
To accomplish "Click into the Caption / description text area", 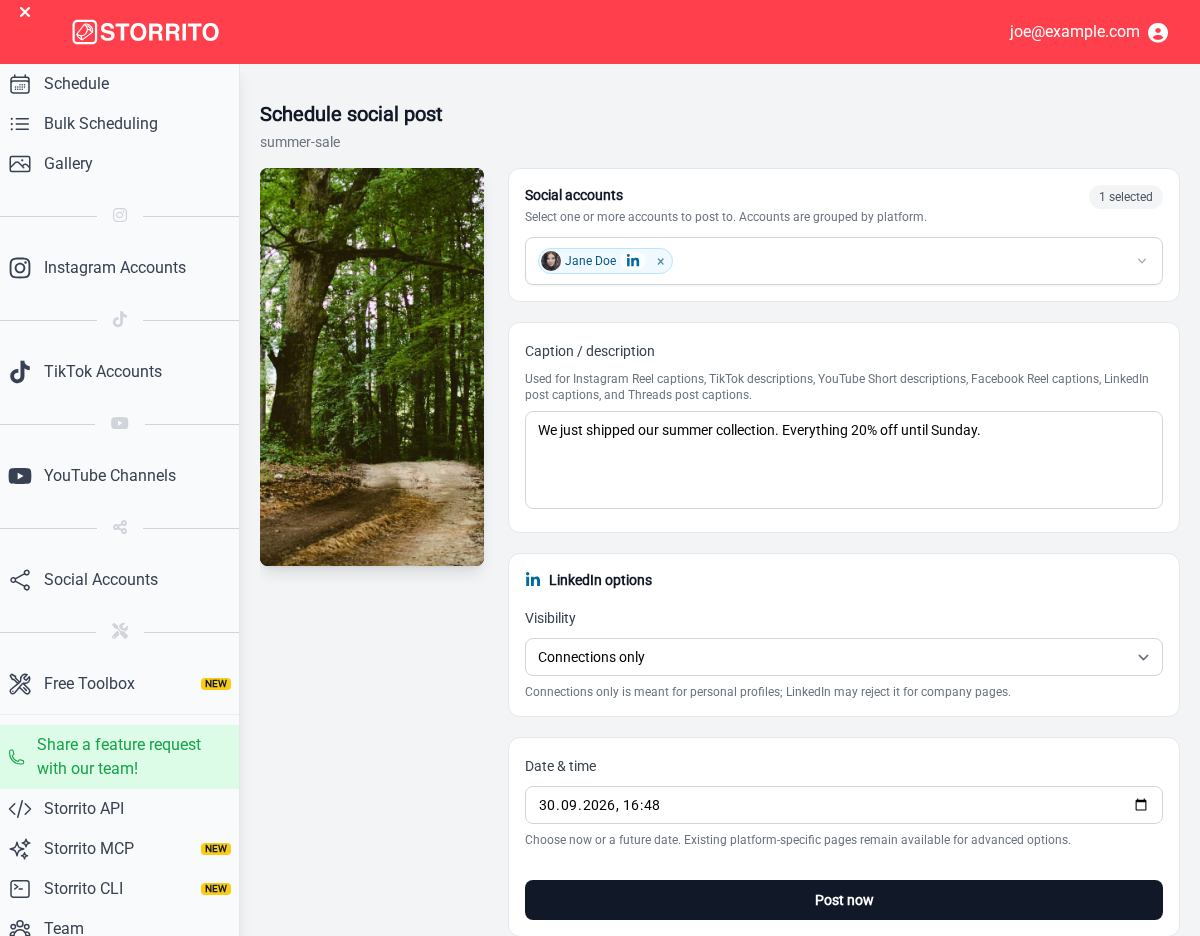I will point(844,460).
